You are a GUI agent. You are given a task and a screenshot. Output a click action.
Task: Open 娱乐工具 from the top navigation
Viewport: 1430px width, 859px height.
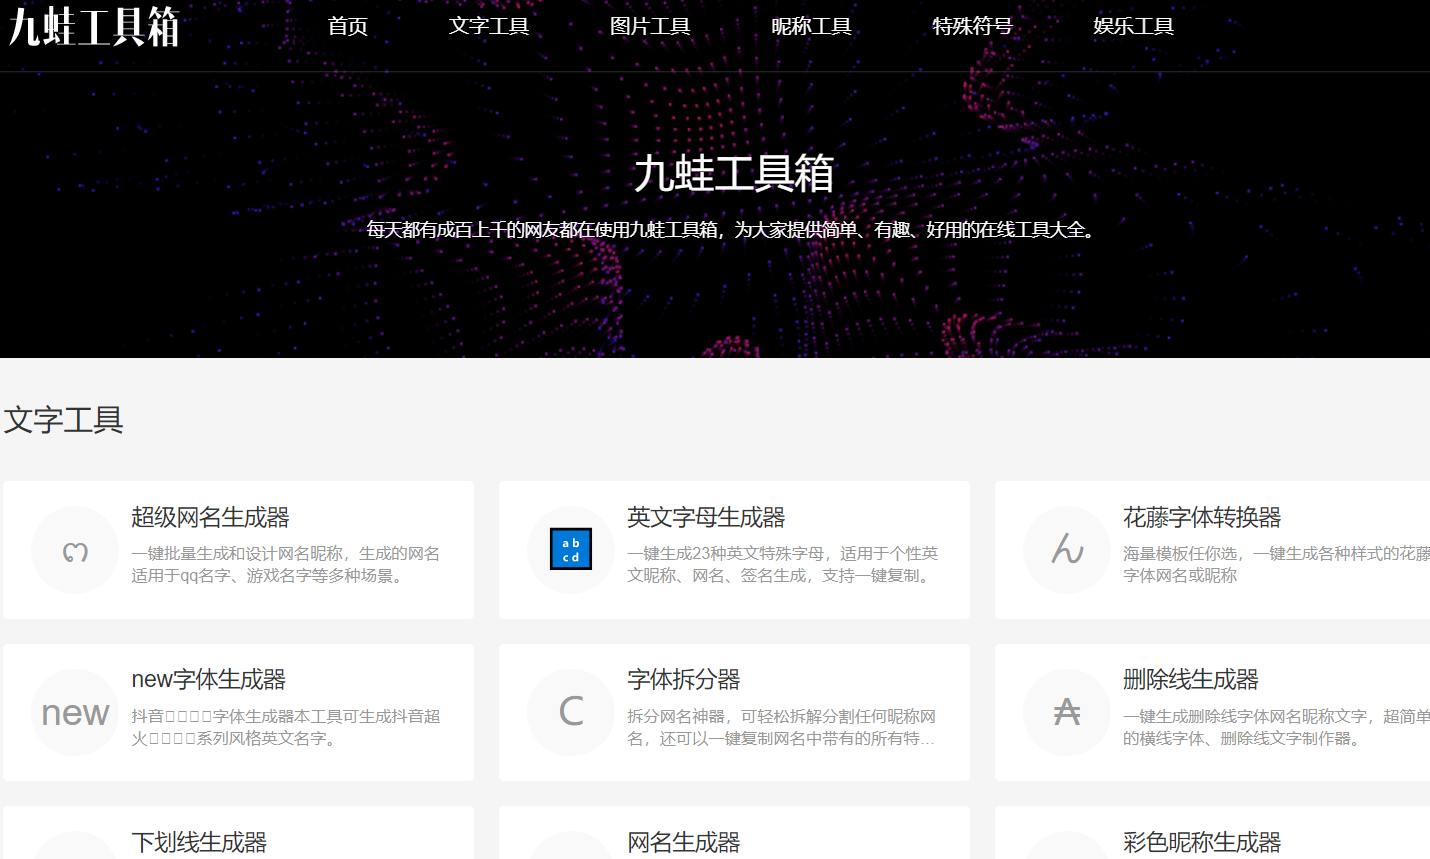(x=1133, y=26)
